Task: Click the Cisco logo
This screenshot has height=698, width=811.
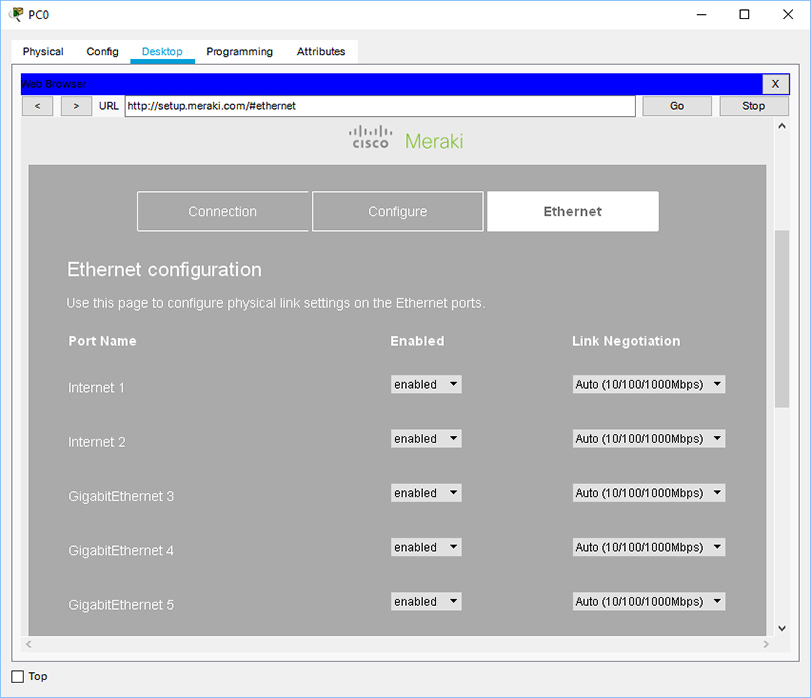Action: [x=370, y=138]
